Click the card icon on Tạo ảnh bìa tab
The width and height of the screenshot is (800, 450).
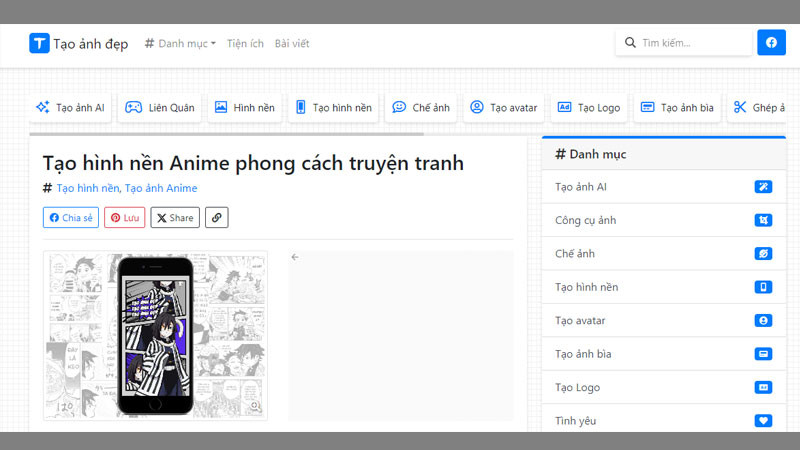point(647,107)
